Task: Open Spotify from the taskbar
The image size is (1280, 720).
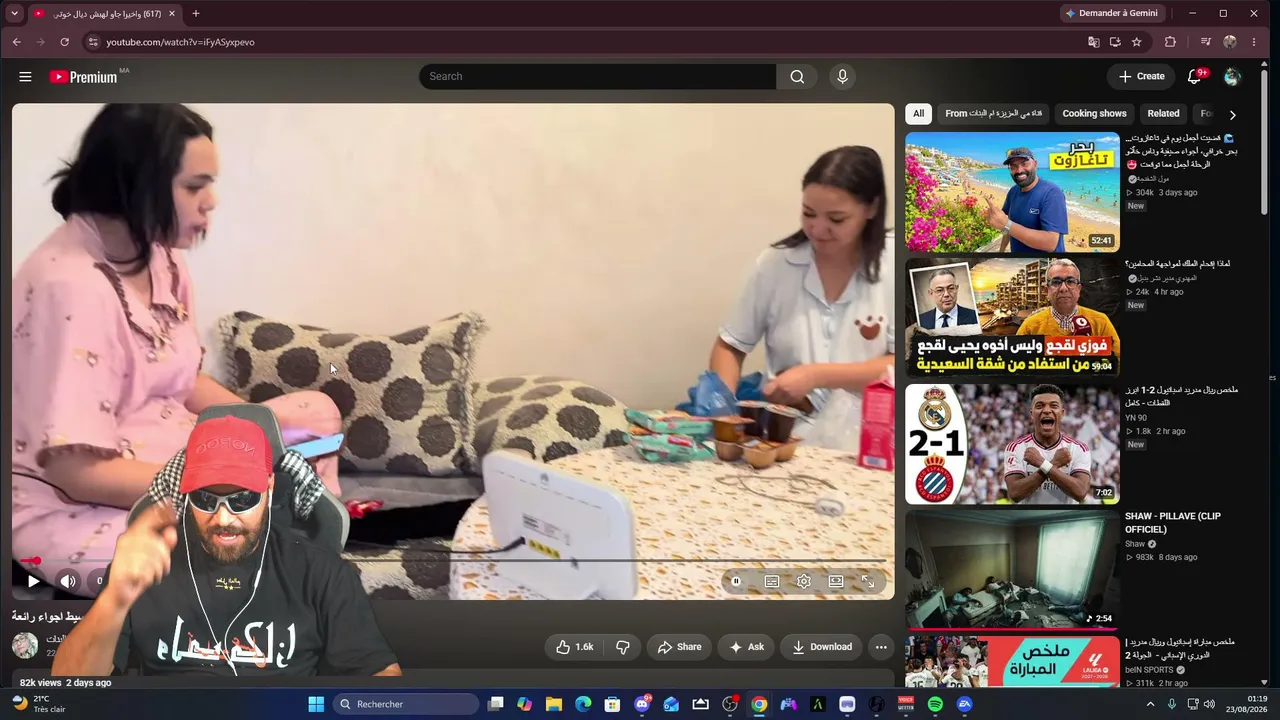Action: pyautogui.click(x=935, y=704)
